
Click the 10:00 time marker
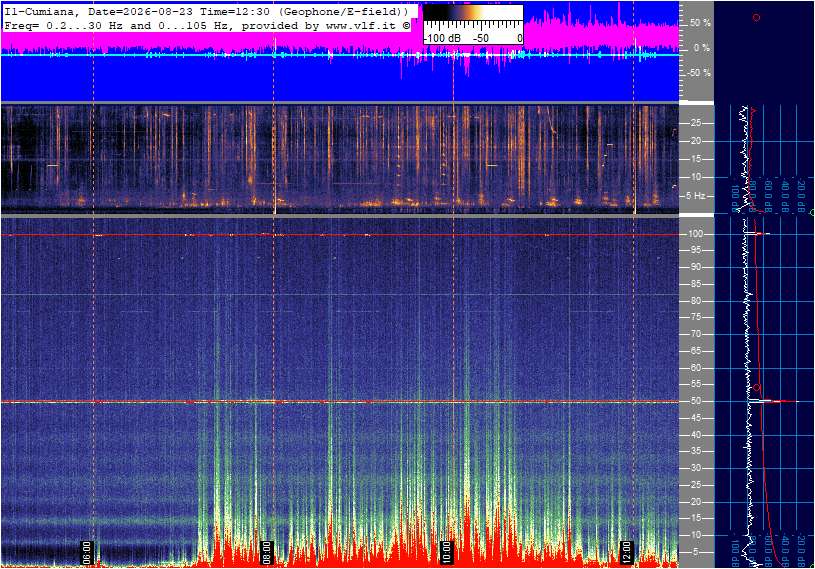coord(446,552)
